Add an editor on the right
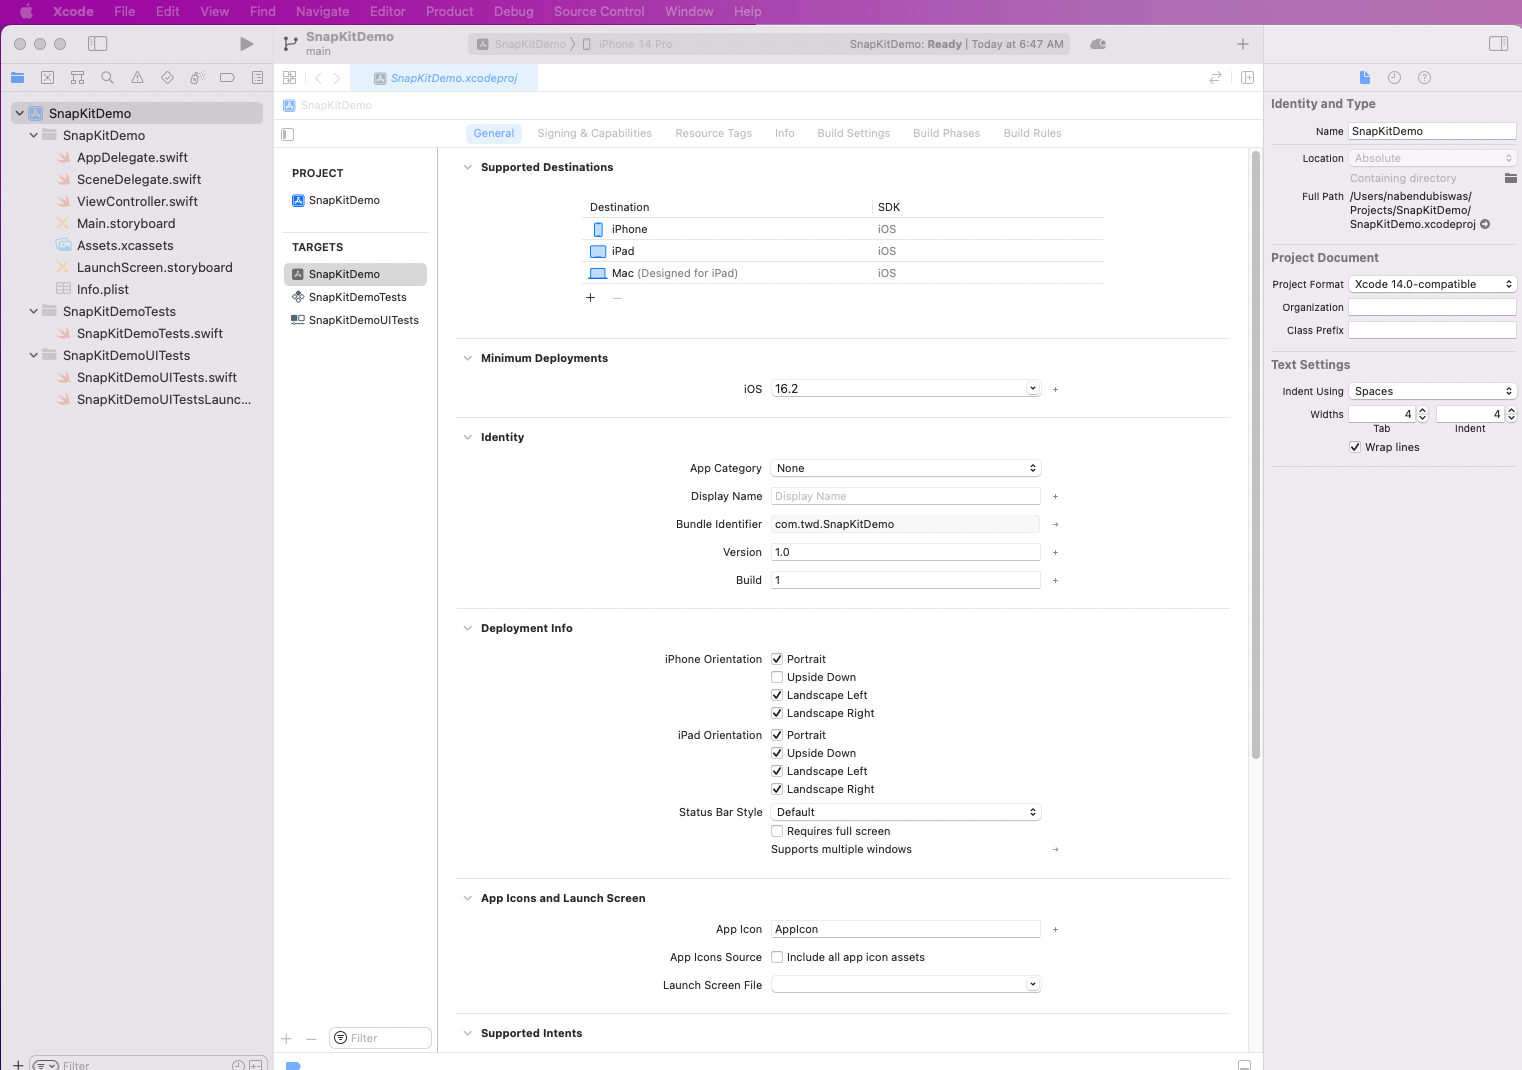This screenshot has width=1522, height=1070. click(1247, 78)
